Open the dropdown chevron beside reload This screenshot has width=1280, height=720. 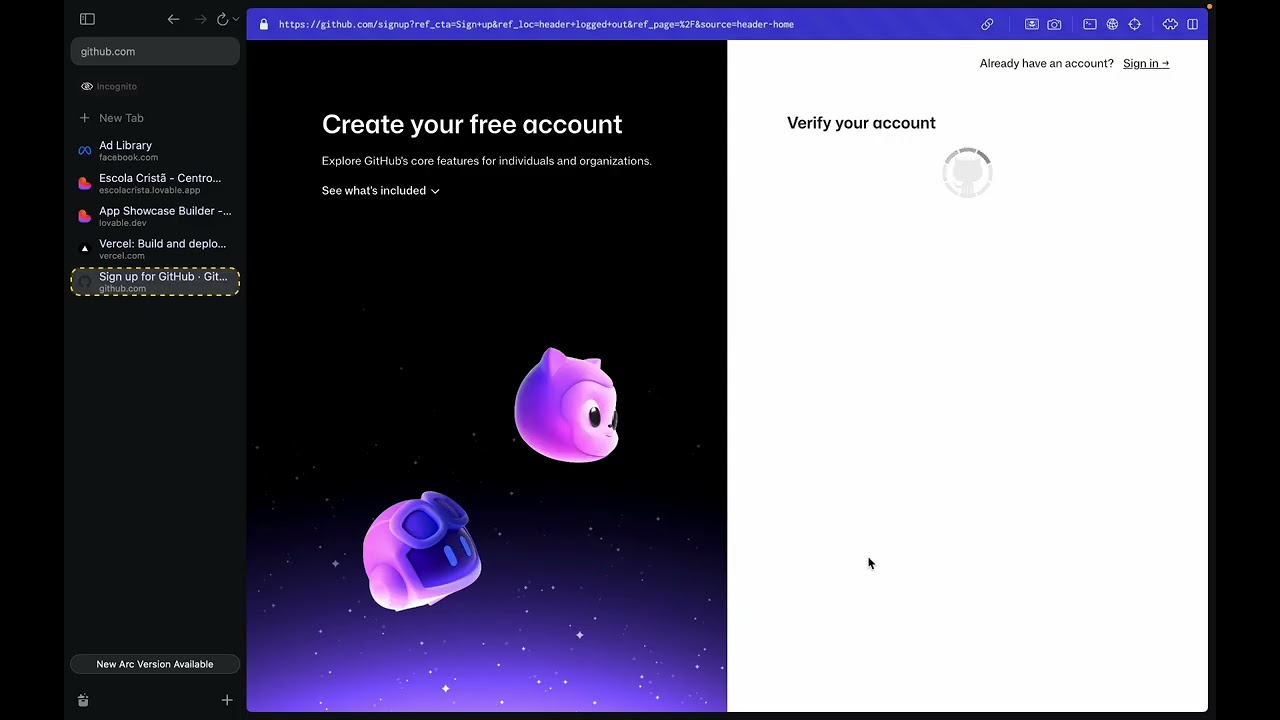pos(236,19)
